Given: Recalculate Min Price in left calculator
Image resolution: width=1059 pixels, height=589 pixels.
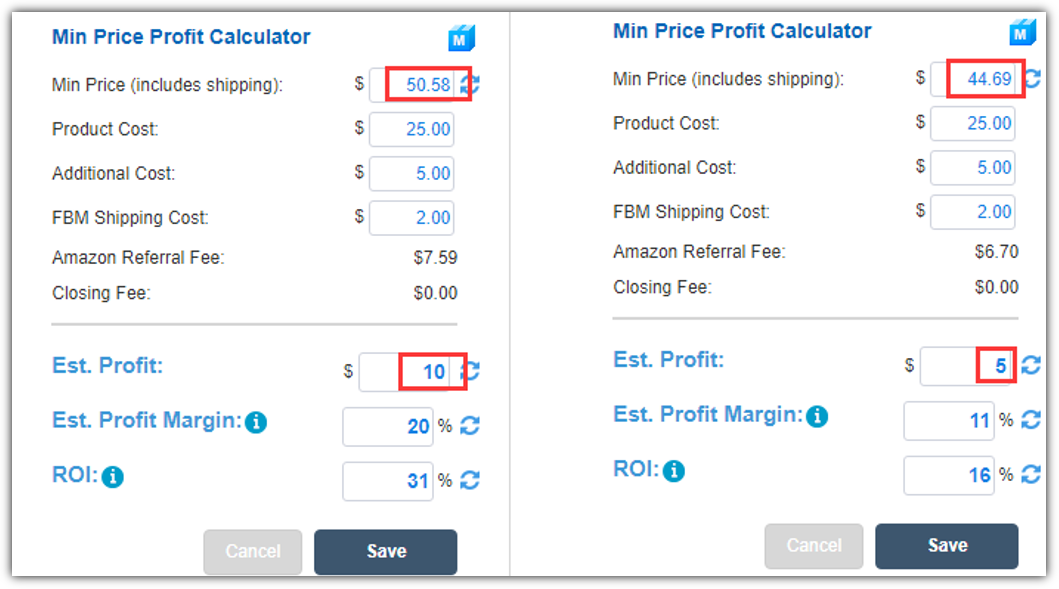Looking at the screenshot, I should tap(471, 84).
